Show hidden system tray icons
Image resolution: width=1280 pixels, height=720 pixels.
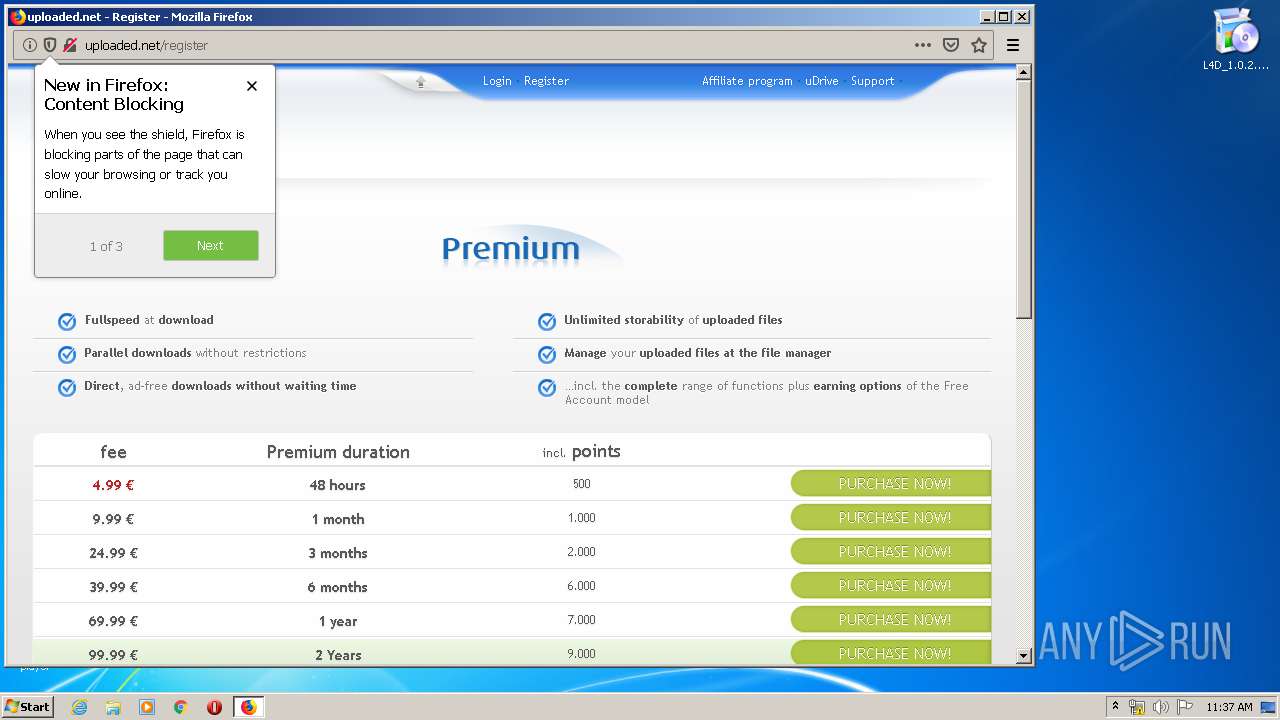1115,706
